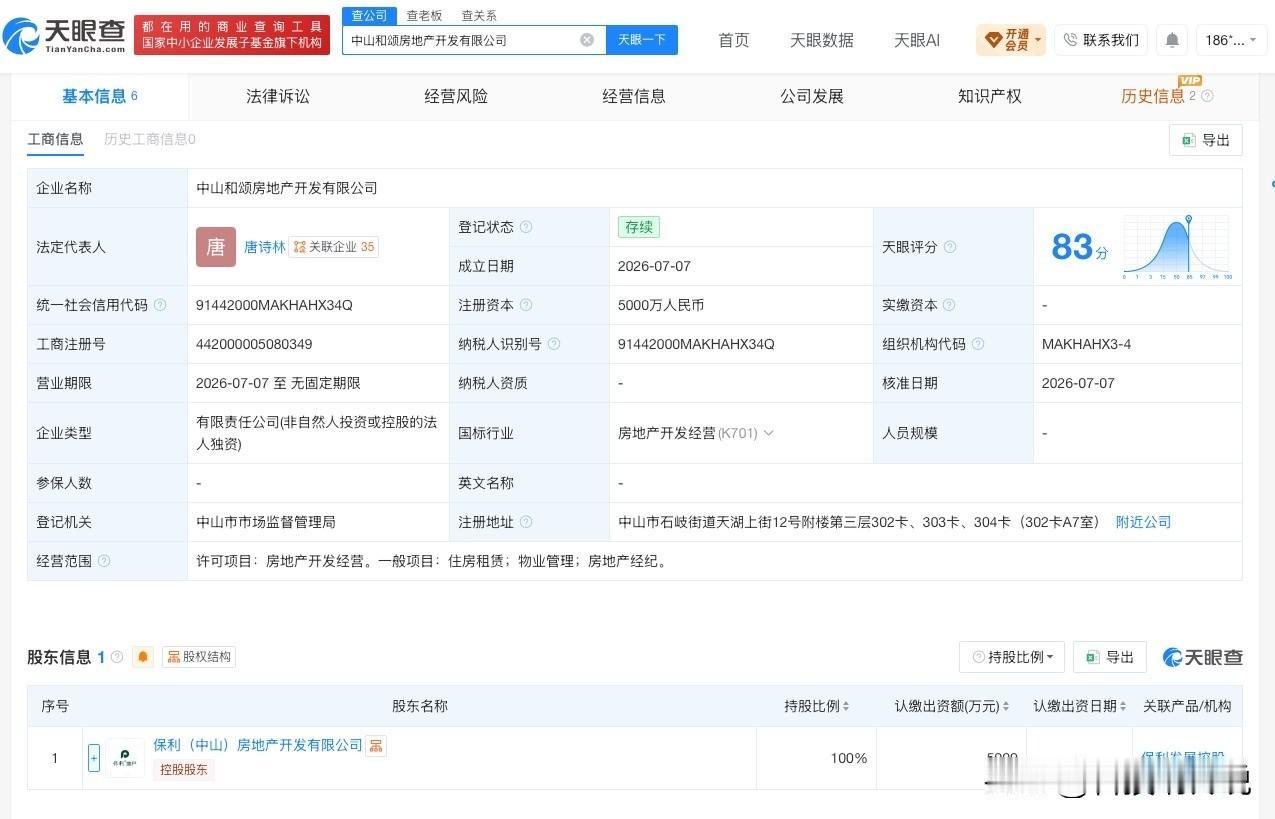Click the help icon beside 登记状态

[x=526, y=227]
